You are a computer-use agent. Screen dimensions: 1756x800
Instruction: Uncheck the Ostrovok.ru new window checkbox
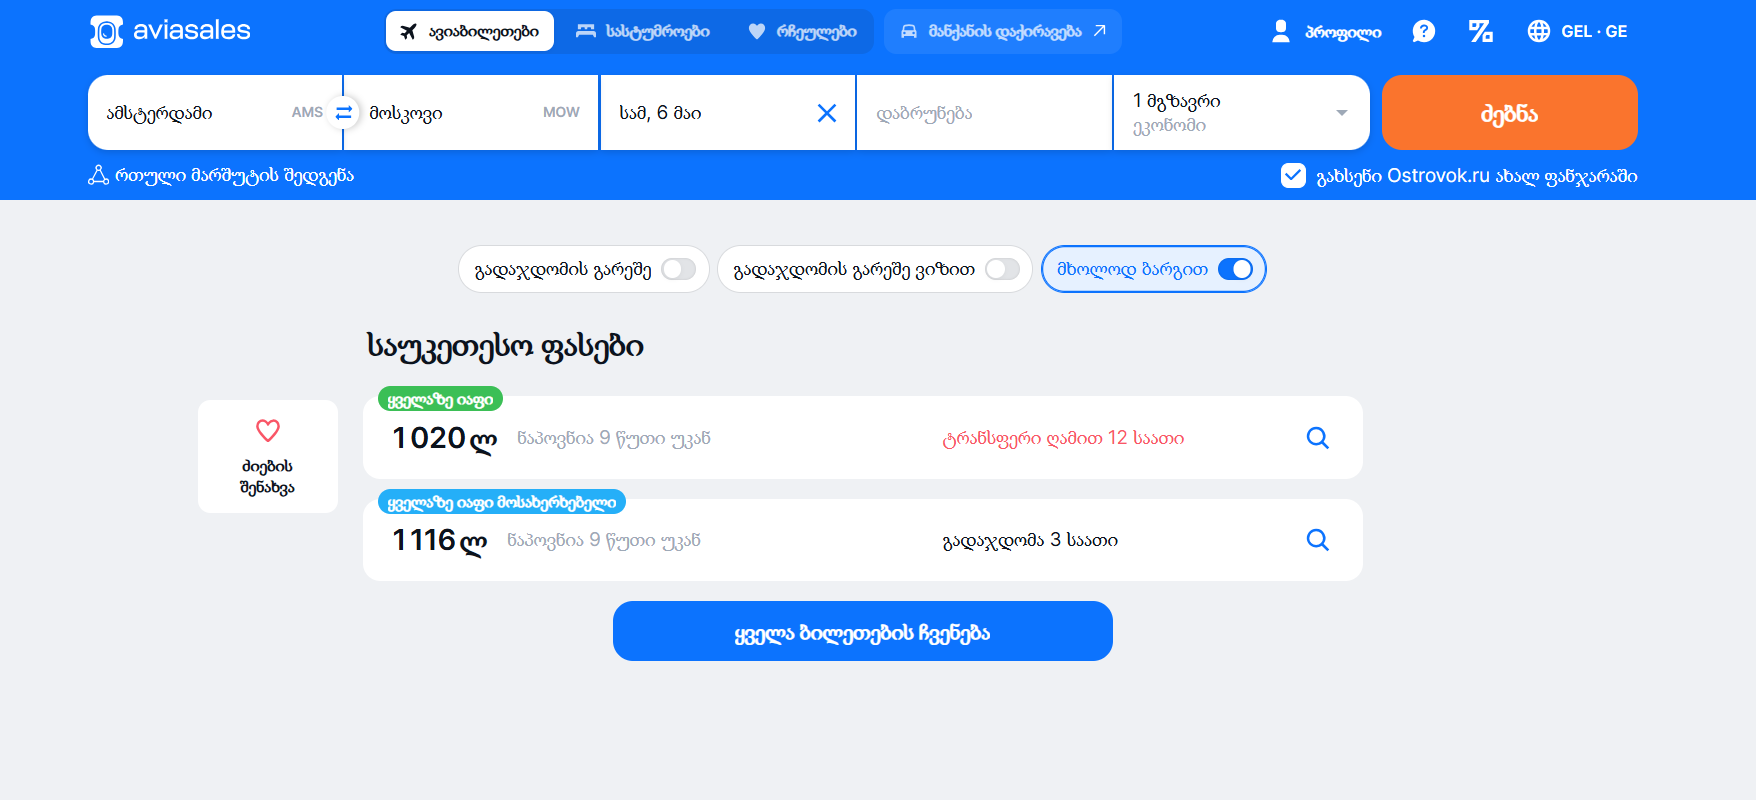pos(1293,176)
